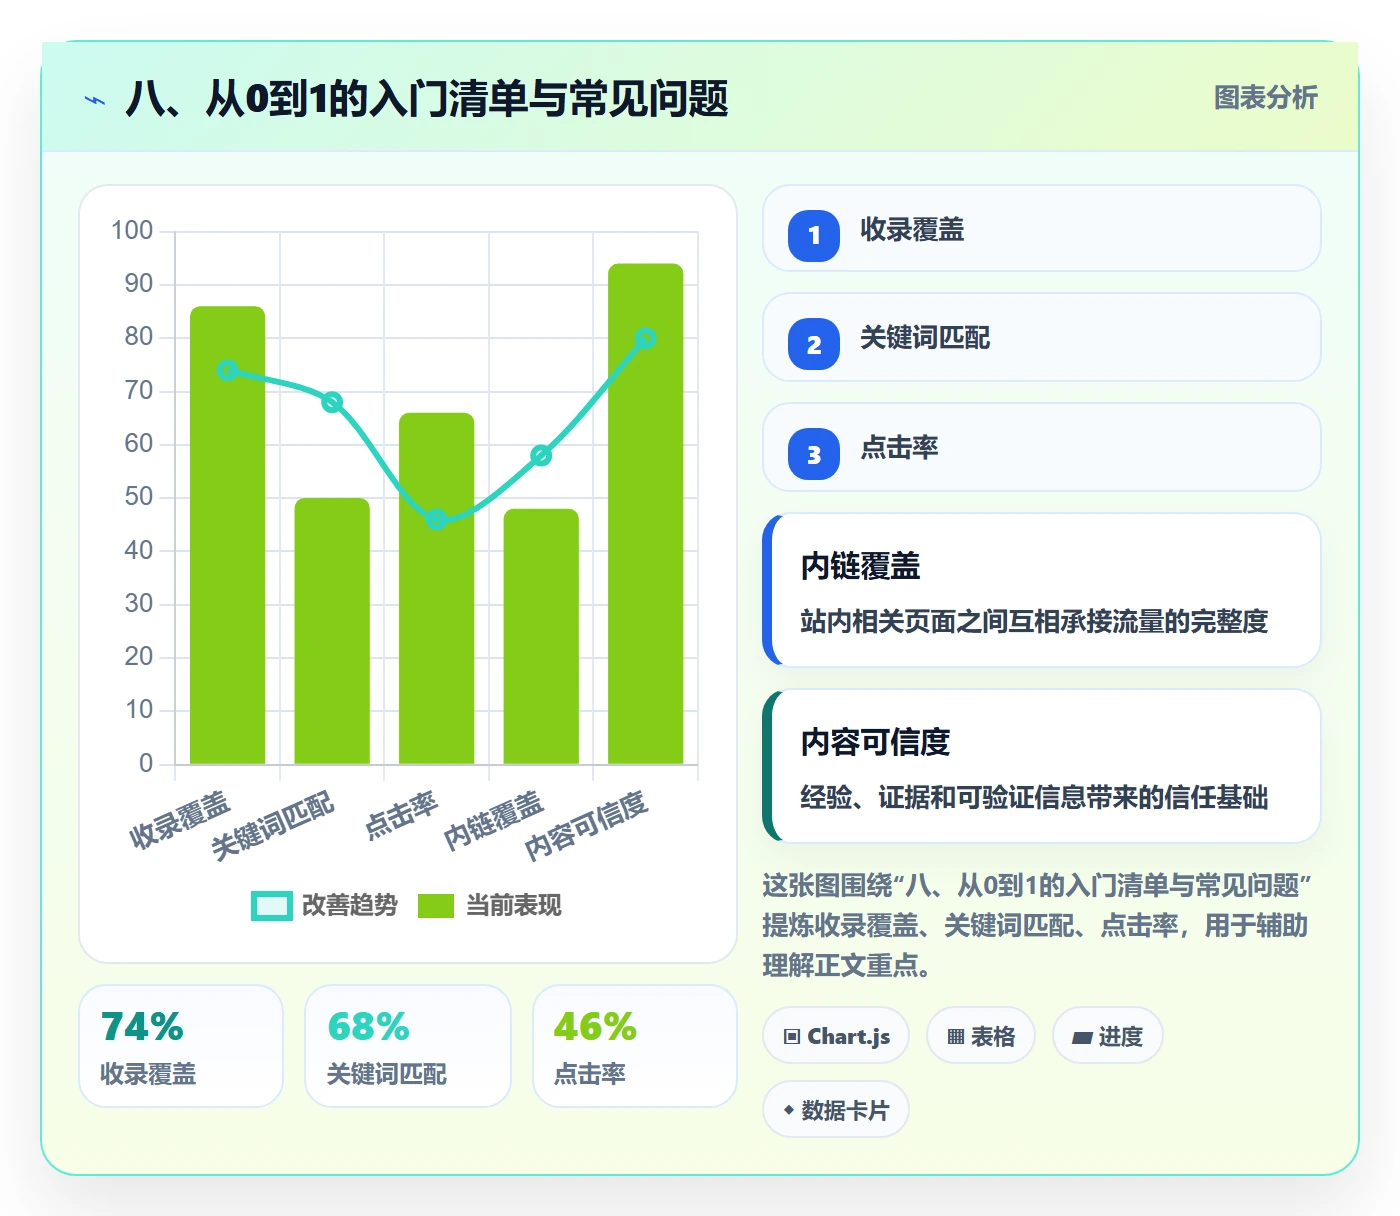The image size is (1400, 1216).
Task: Click the header title 八、从0到1的入门清单与常见问题
Action: 427,99
